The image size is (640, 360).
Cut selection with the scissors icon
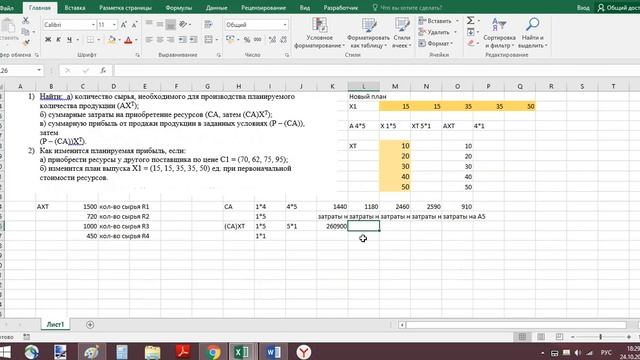[x=25, y=21]
